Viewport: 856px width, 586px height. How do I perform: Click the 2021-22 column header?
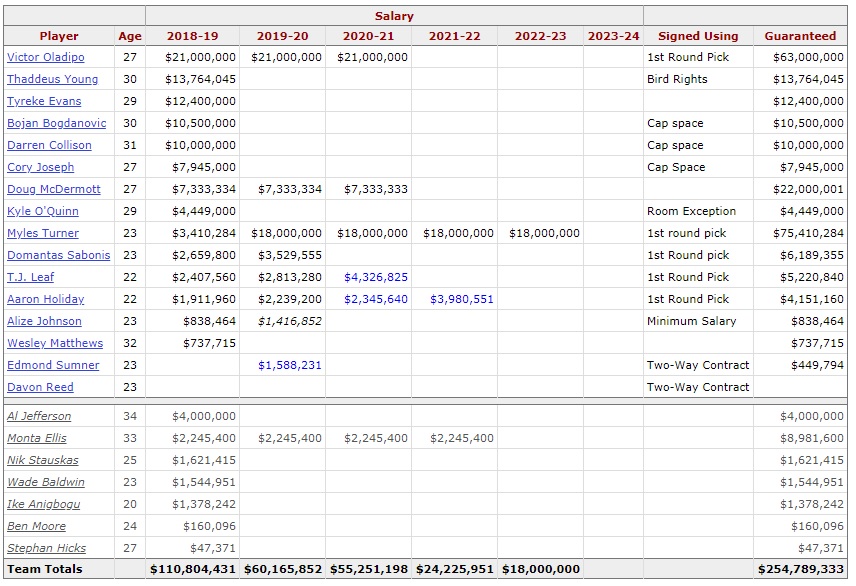click(x=455, y=36)
